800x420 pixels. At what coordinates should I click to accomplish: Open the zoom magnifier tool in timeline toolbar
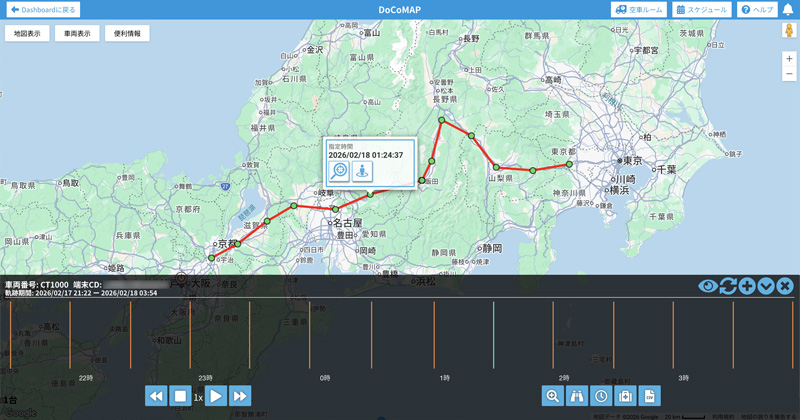[553, 396]
